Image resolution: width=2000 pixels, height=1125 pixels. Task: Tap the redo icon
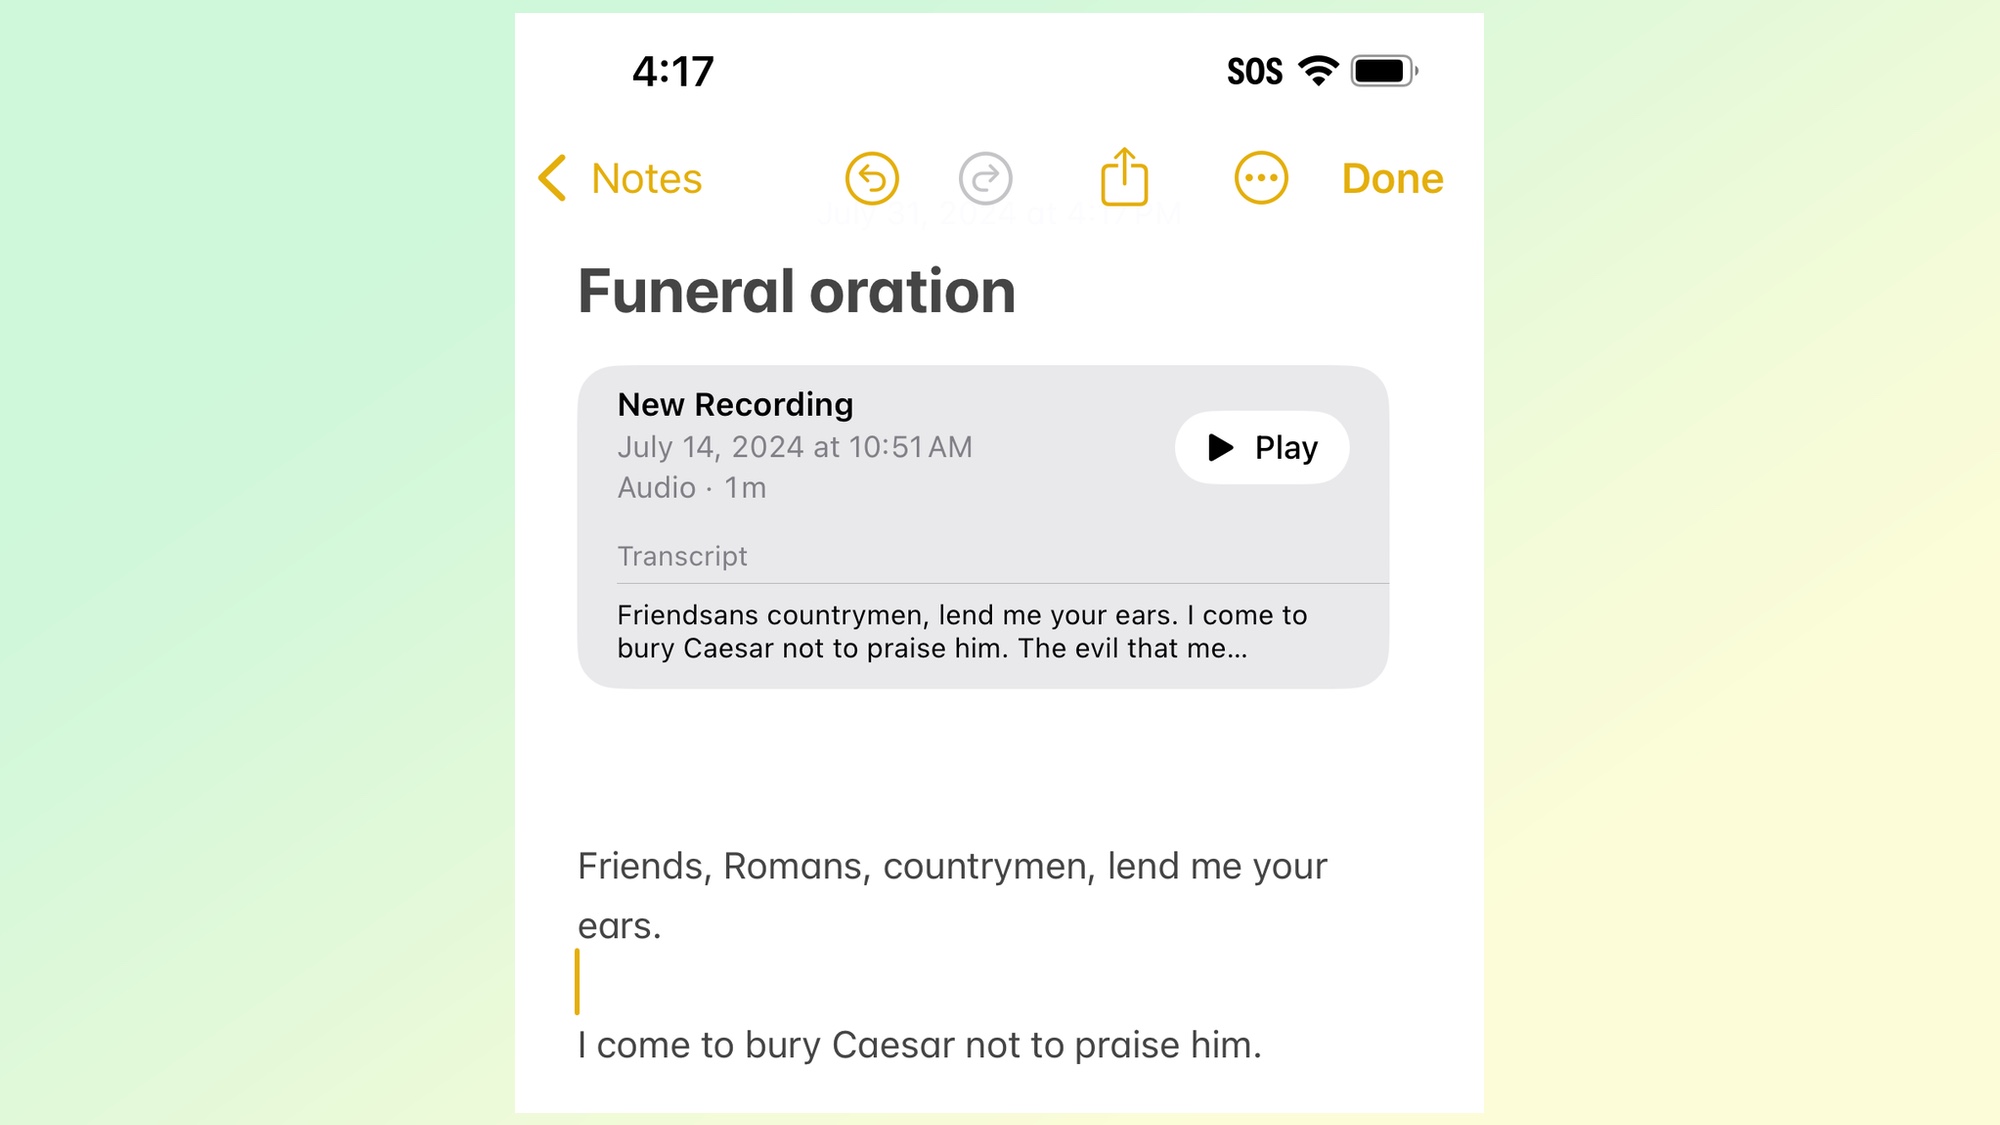[x=986, y=177]
